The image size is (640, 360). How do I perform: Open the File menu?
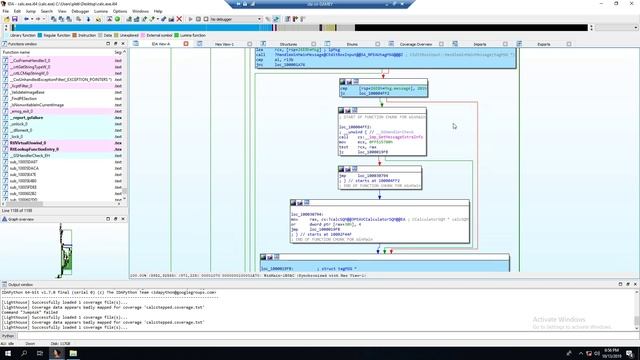click(x=6, y=11)
